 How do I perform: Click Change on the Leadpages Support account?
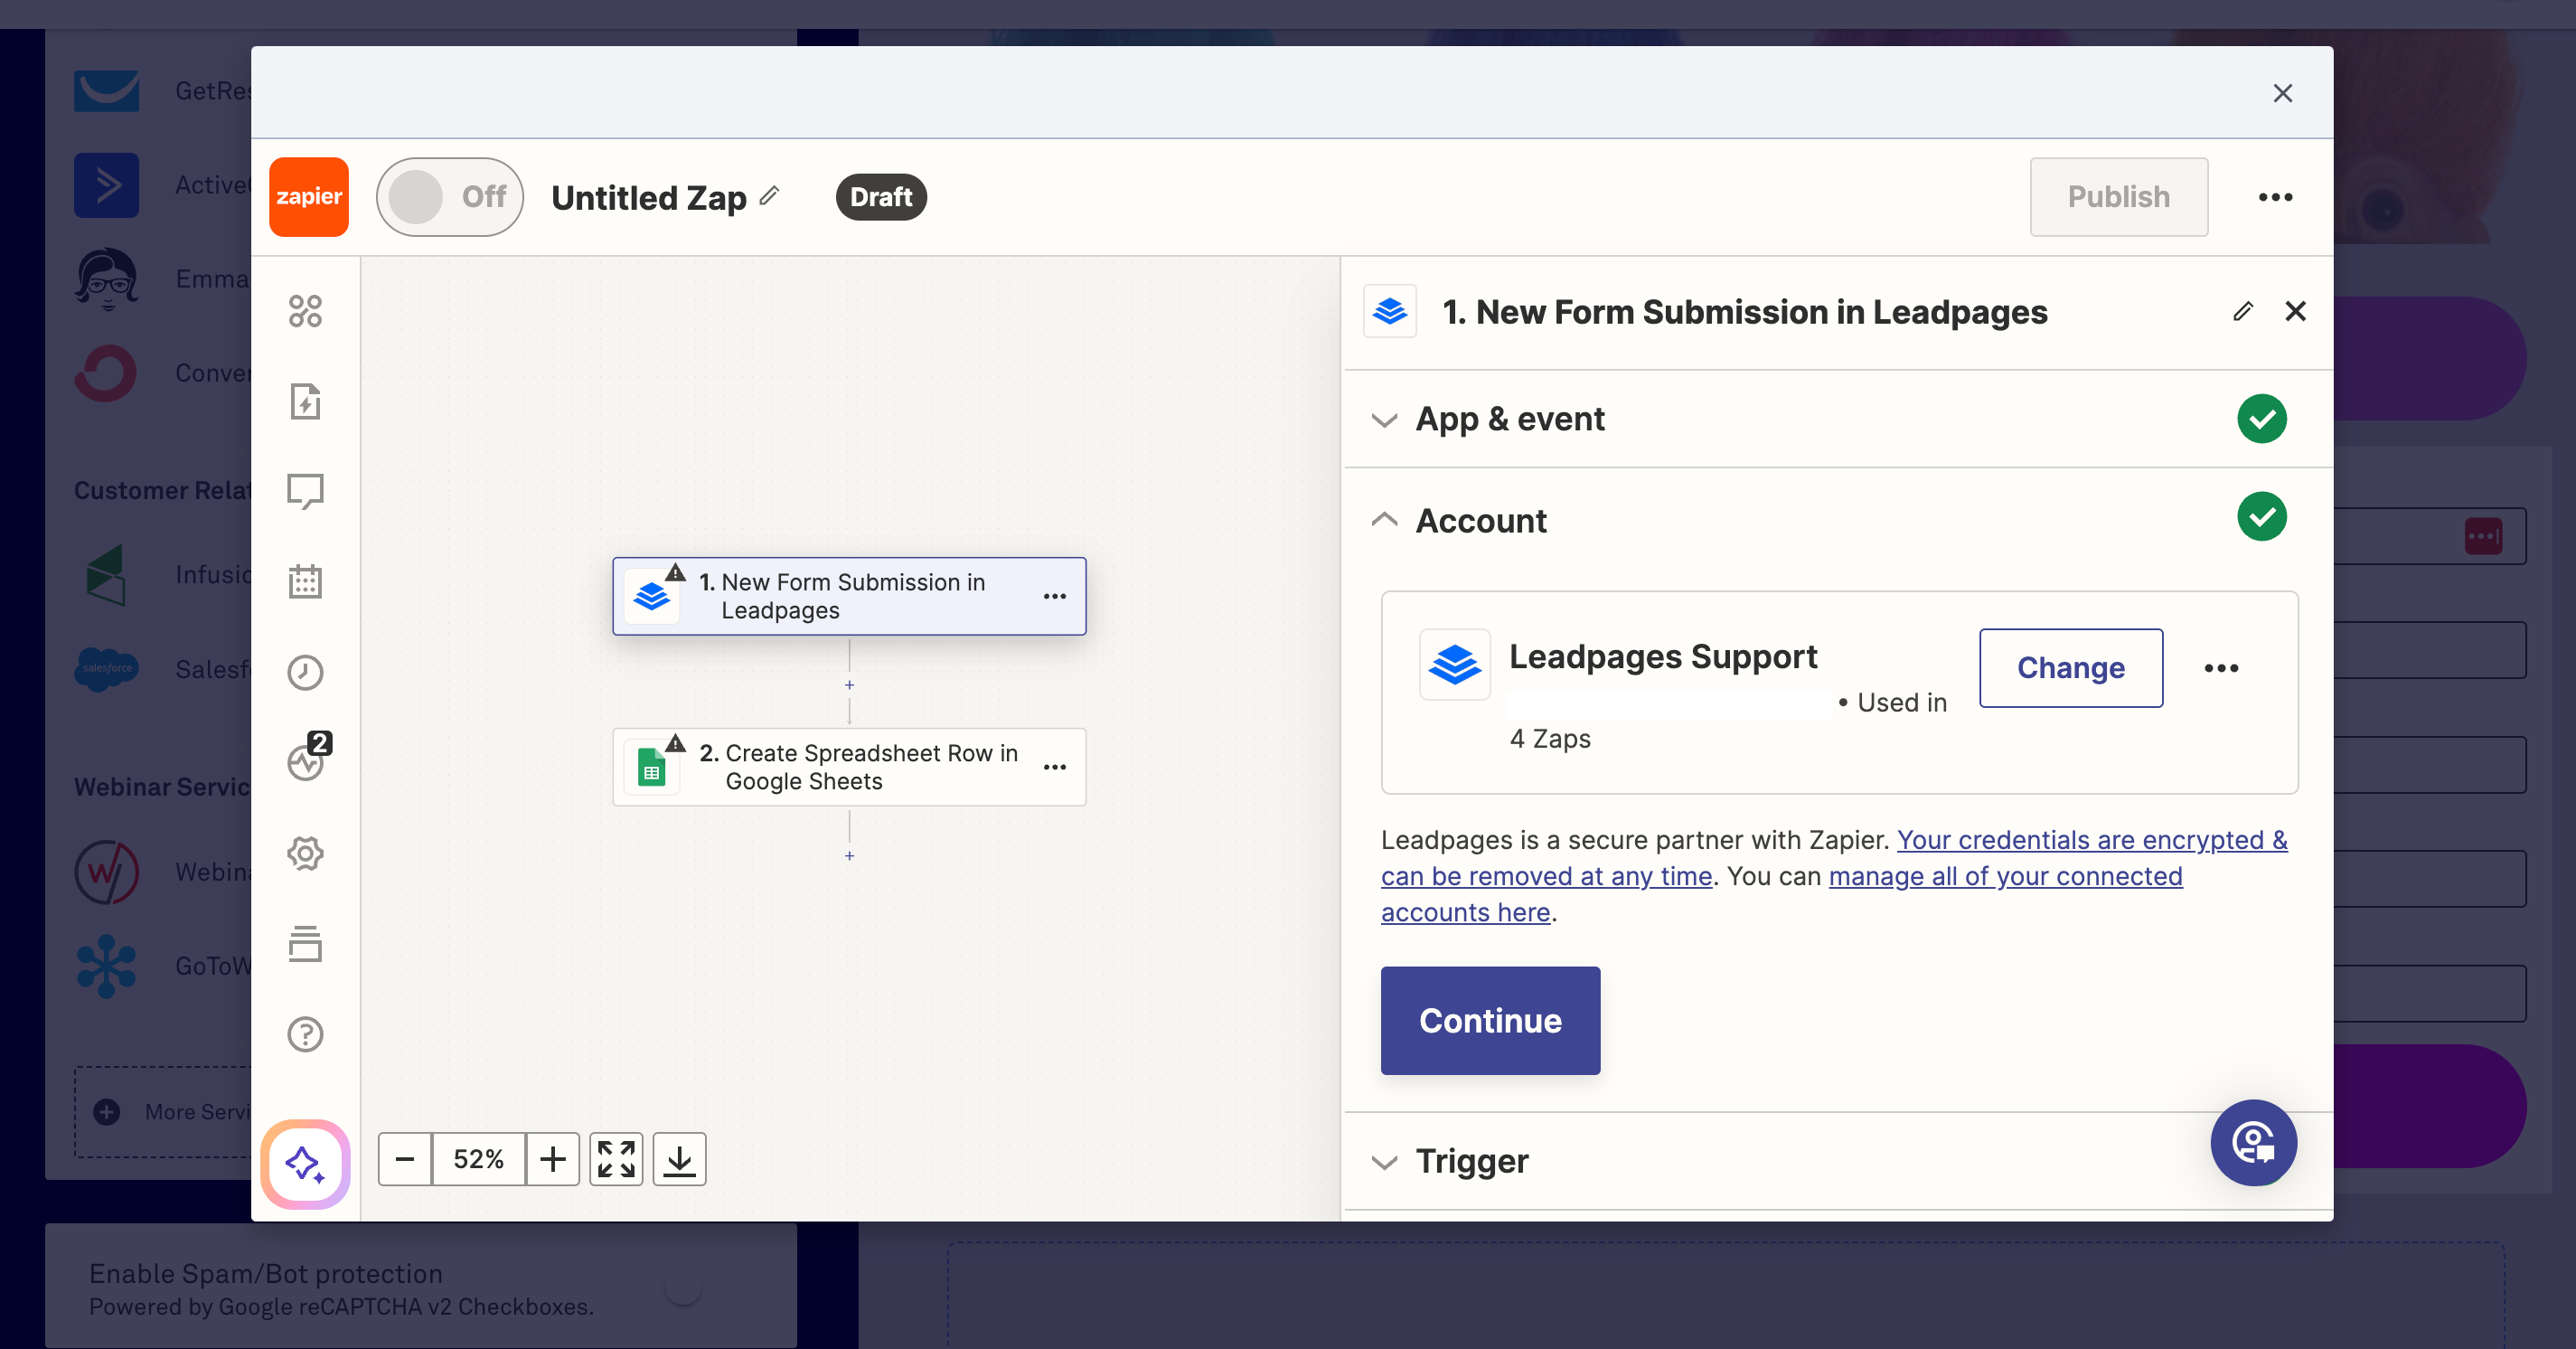[2070, 668]
